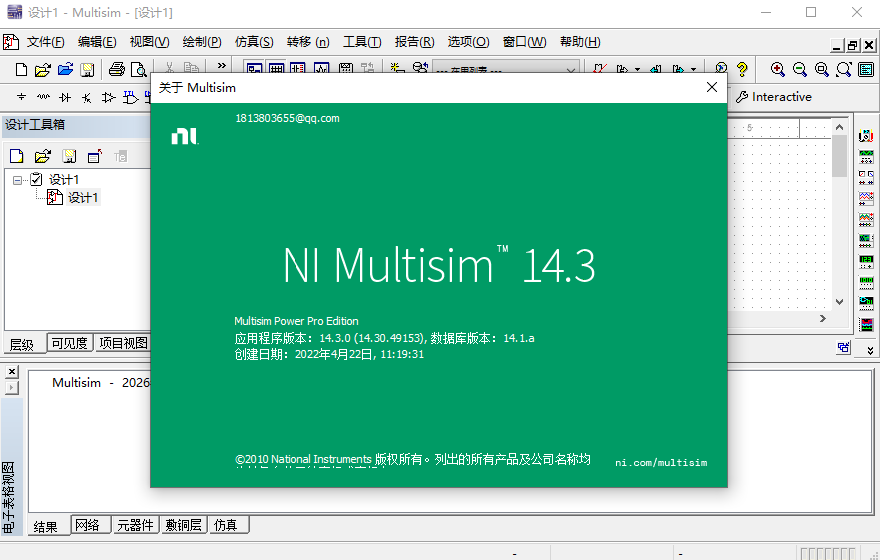Screen dimensions: 880x560
Task: Switch to full screen view icon
Action: click(866, 69)
